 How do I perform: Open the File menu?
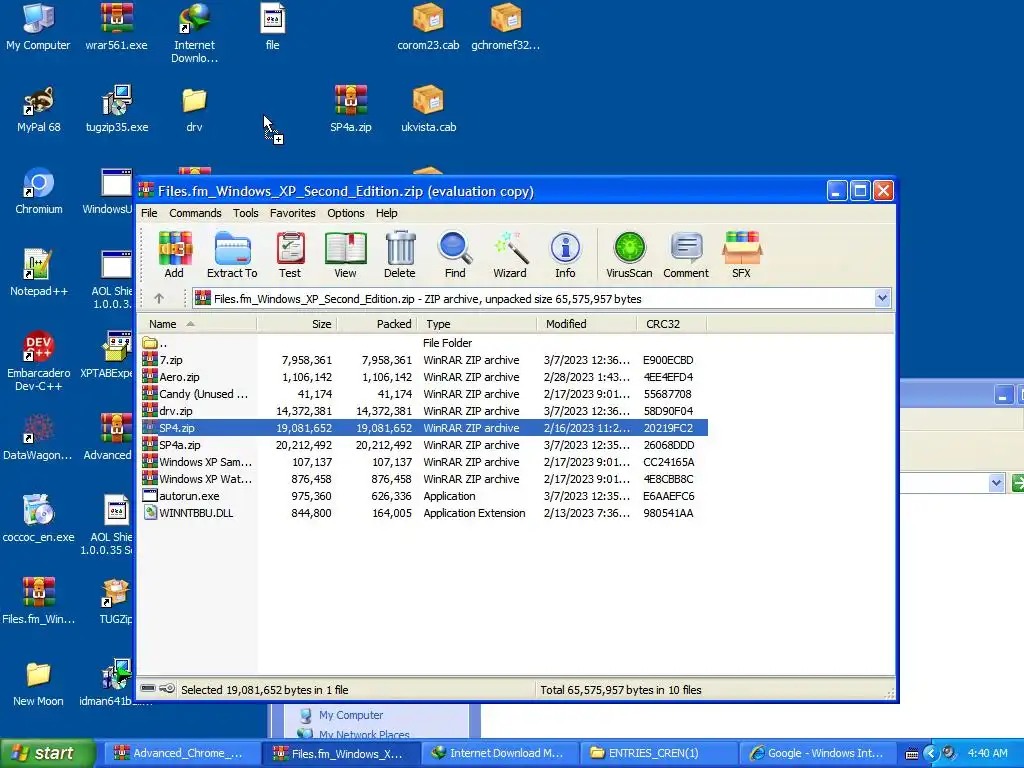point(149,213)
